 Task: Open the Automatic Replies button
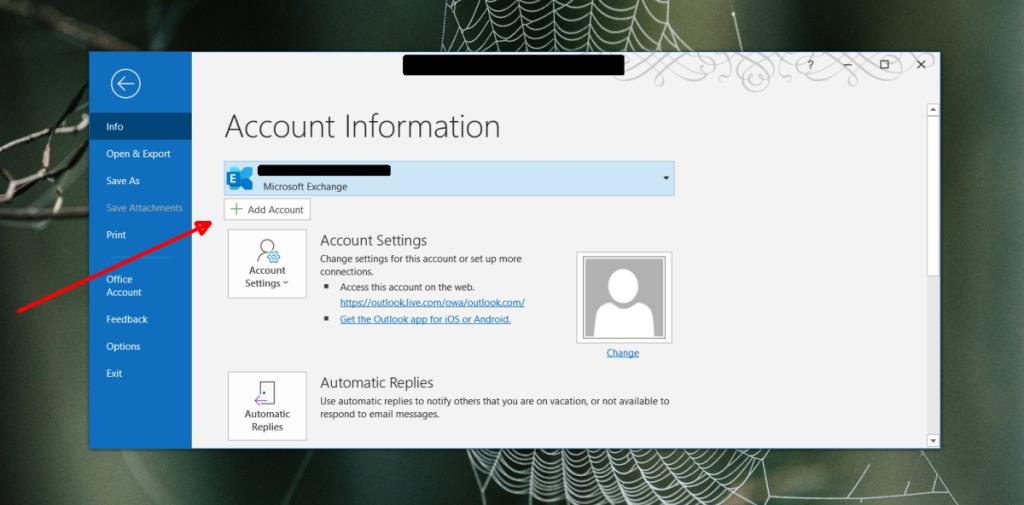click(267, 406)
